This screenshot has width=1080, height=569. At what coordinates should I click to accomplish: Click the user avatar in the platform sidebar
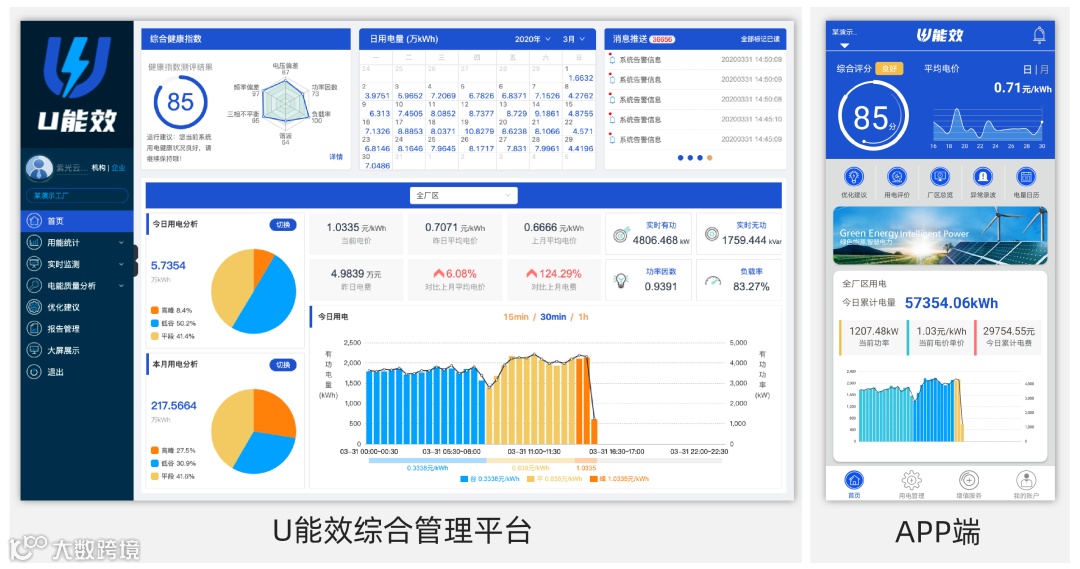[x=39, y=167]
